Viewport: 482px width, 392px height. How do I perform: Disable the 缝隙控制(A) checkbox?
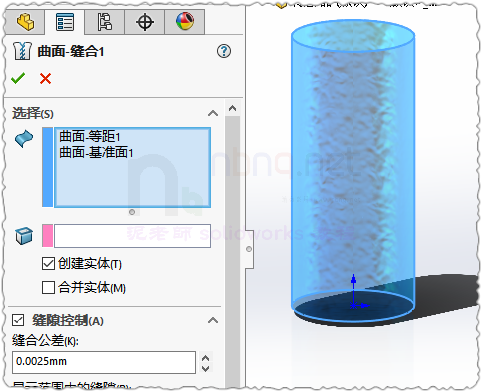point(18,320)
